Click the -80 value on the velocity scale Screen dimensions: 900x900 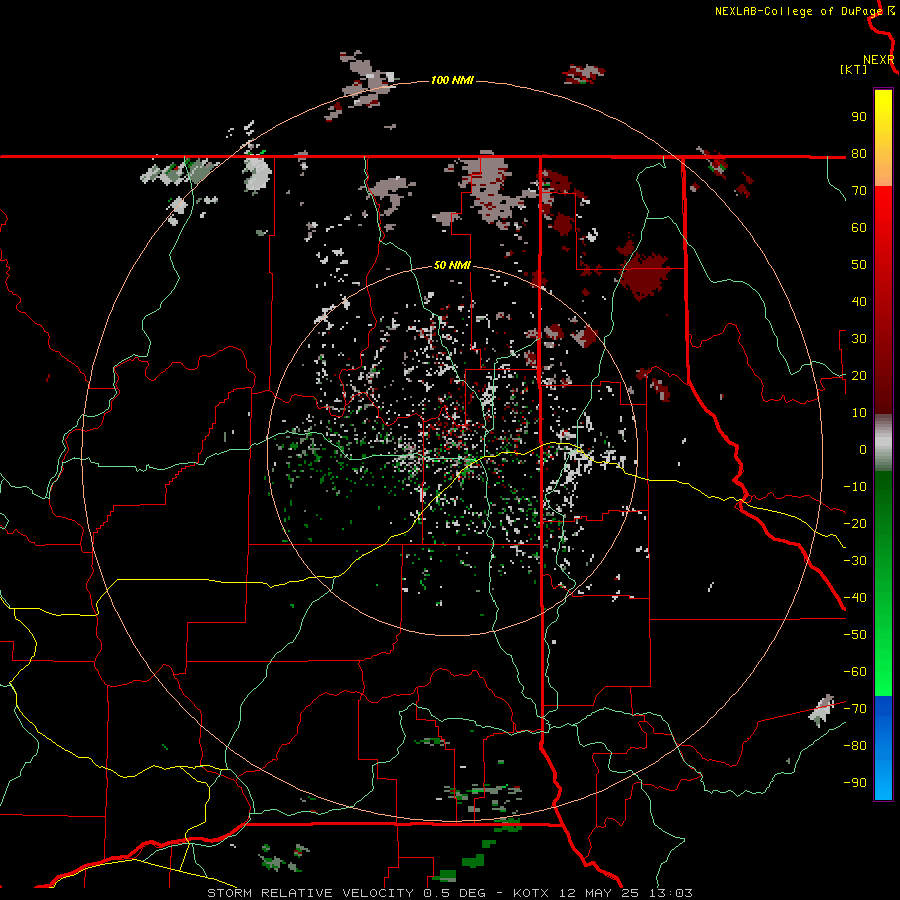coord(855,746)
